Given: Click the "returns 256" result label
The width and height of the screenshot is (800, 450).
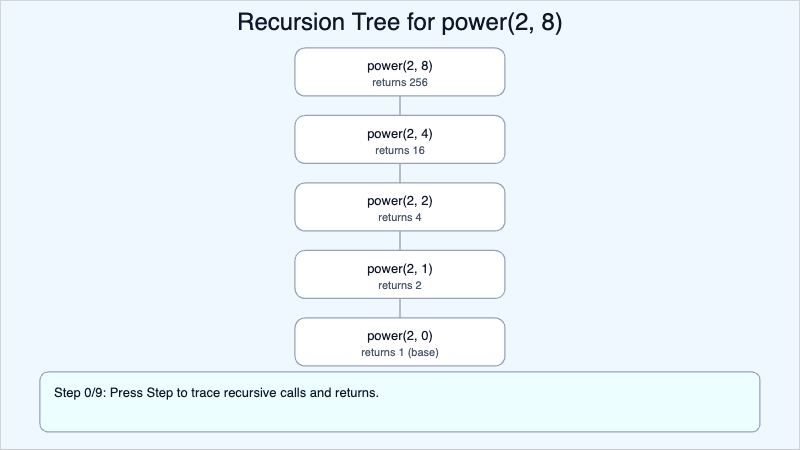Looking at the screenshot, I should [400, 82].
